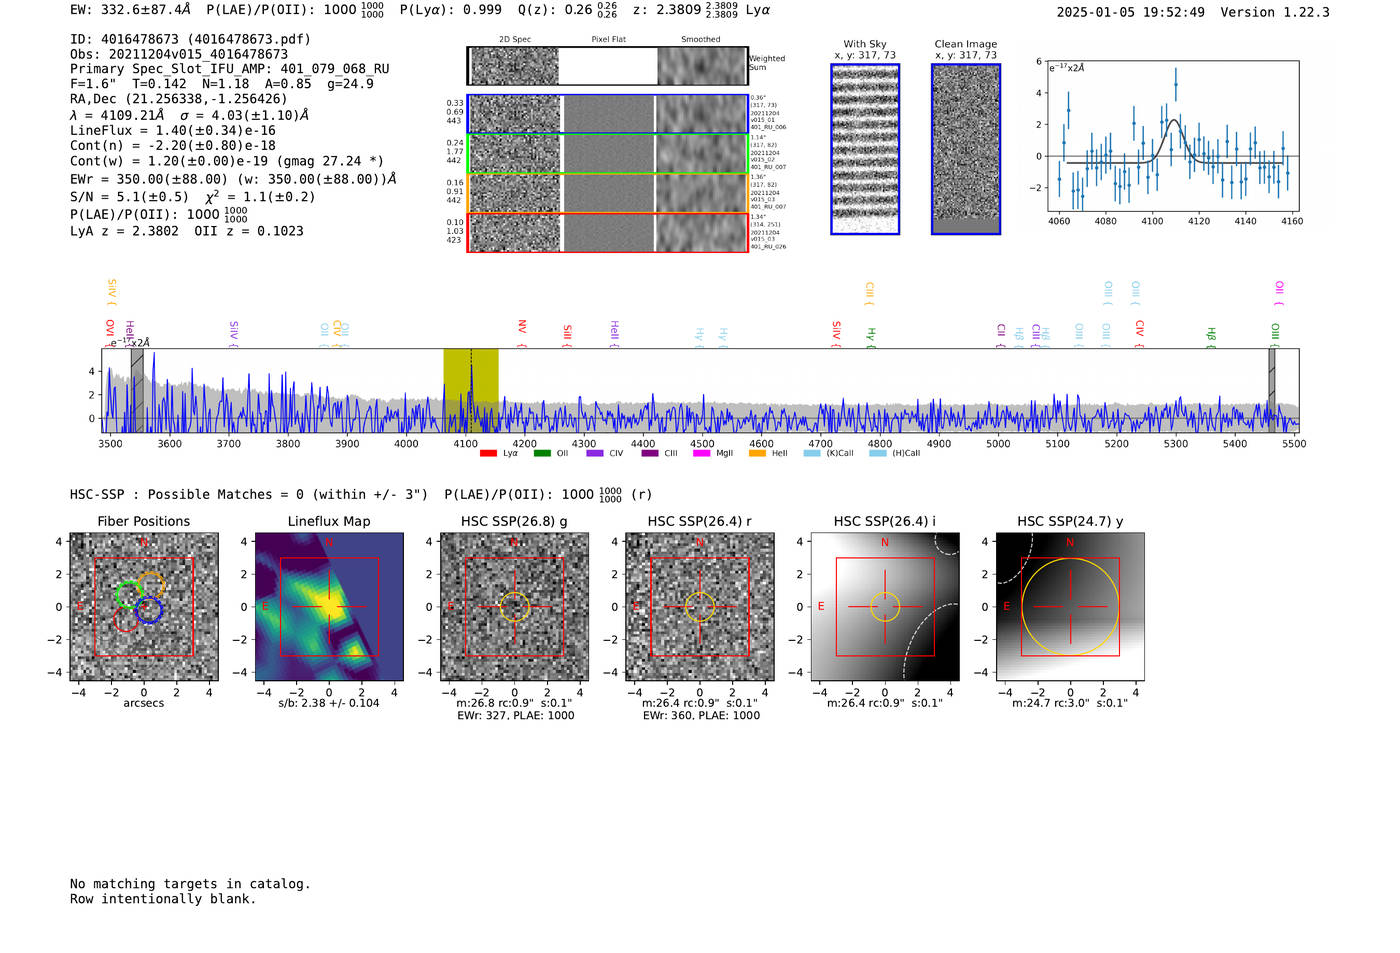Click the Obs: 20211204v015 line

click(x=179, y=54)
